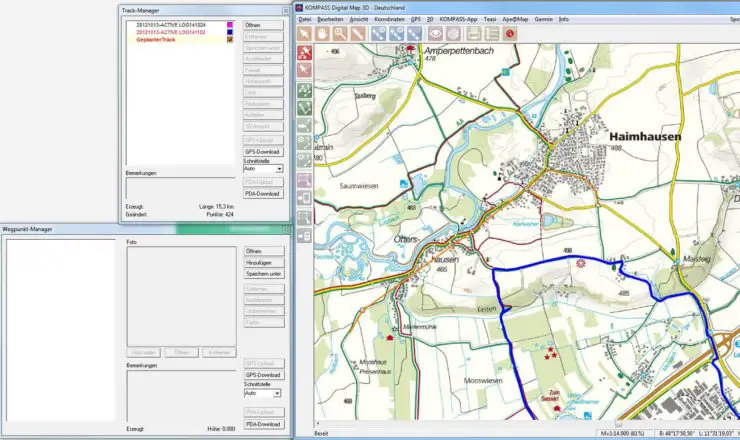Click Hinzufügen in Wegpunkt-Manager

pos(264,262)
